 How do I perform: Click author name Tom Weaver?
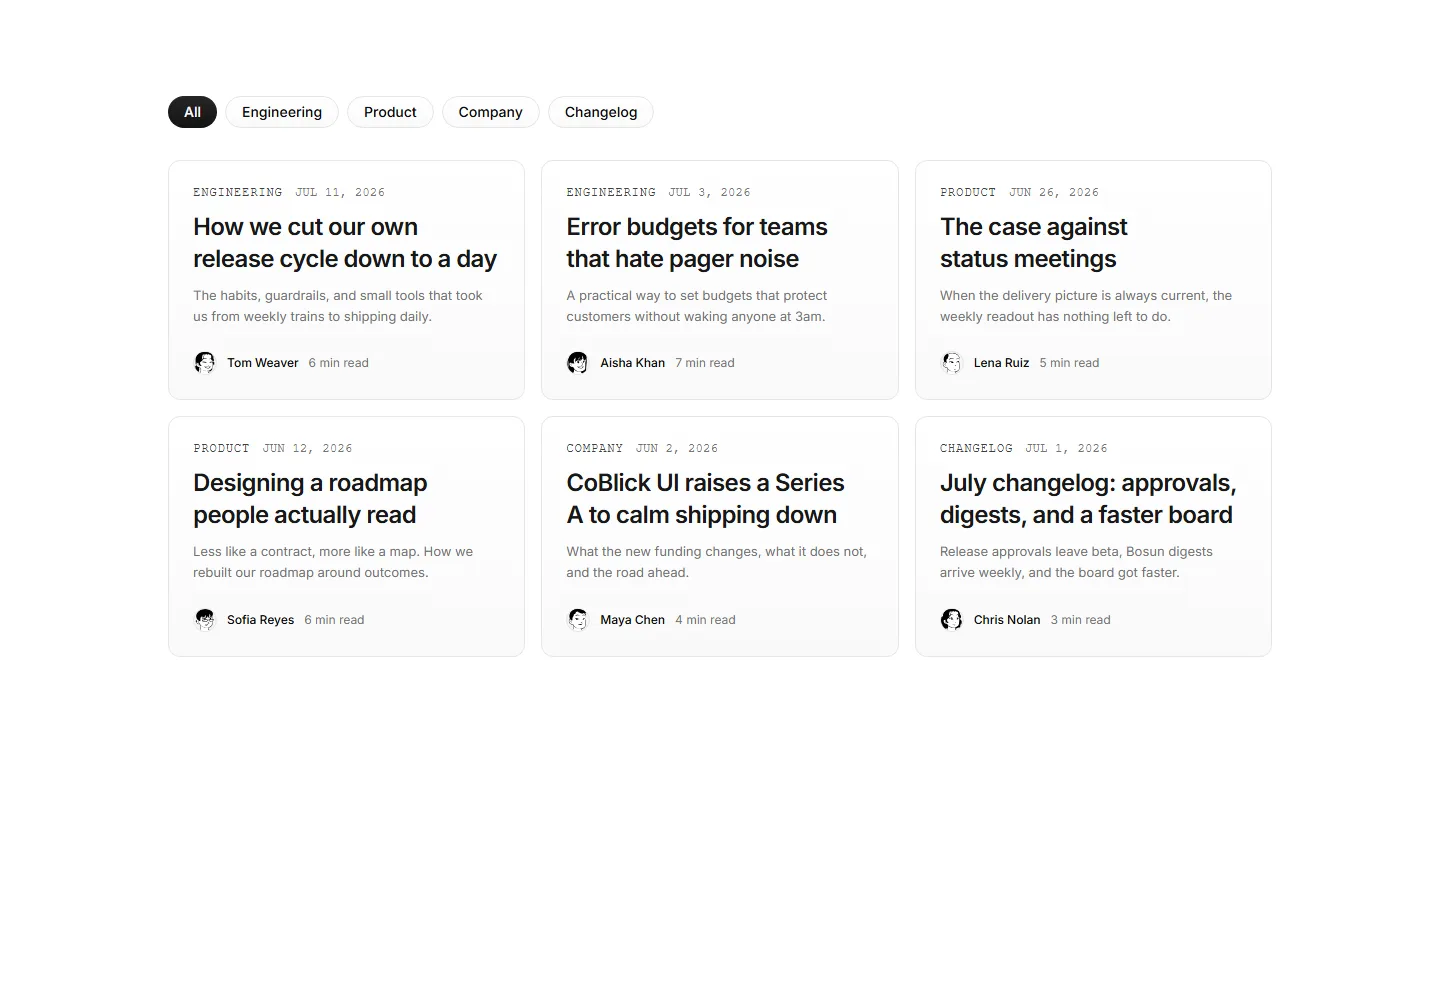[262, 363]
